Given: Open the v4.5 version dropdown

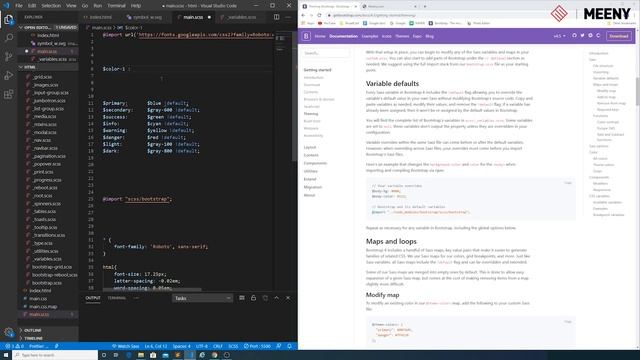Looking at the screenshot, I should click(559, 36).
